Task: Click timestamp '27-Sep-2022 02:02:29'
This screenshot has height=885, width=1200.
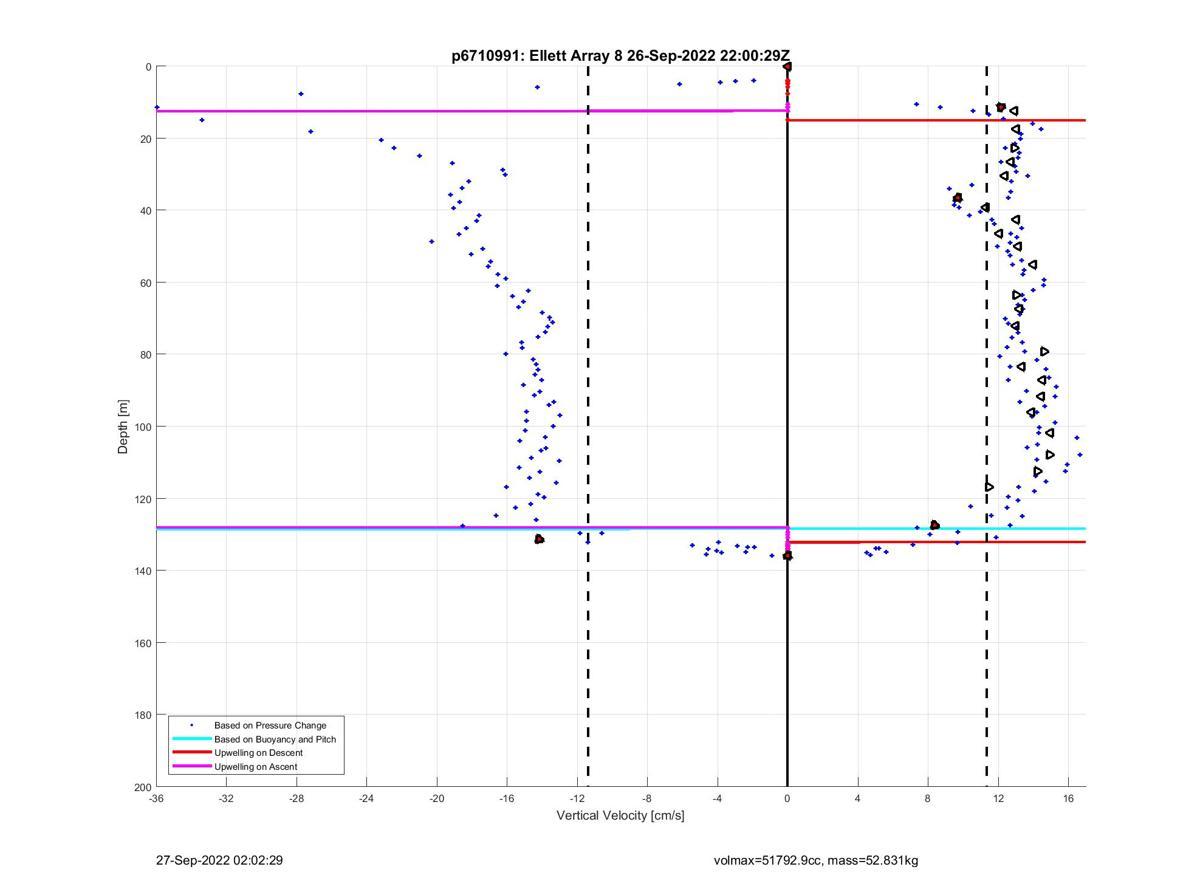Action: [219, 860]
